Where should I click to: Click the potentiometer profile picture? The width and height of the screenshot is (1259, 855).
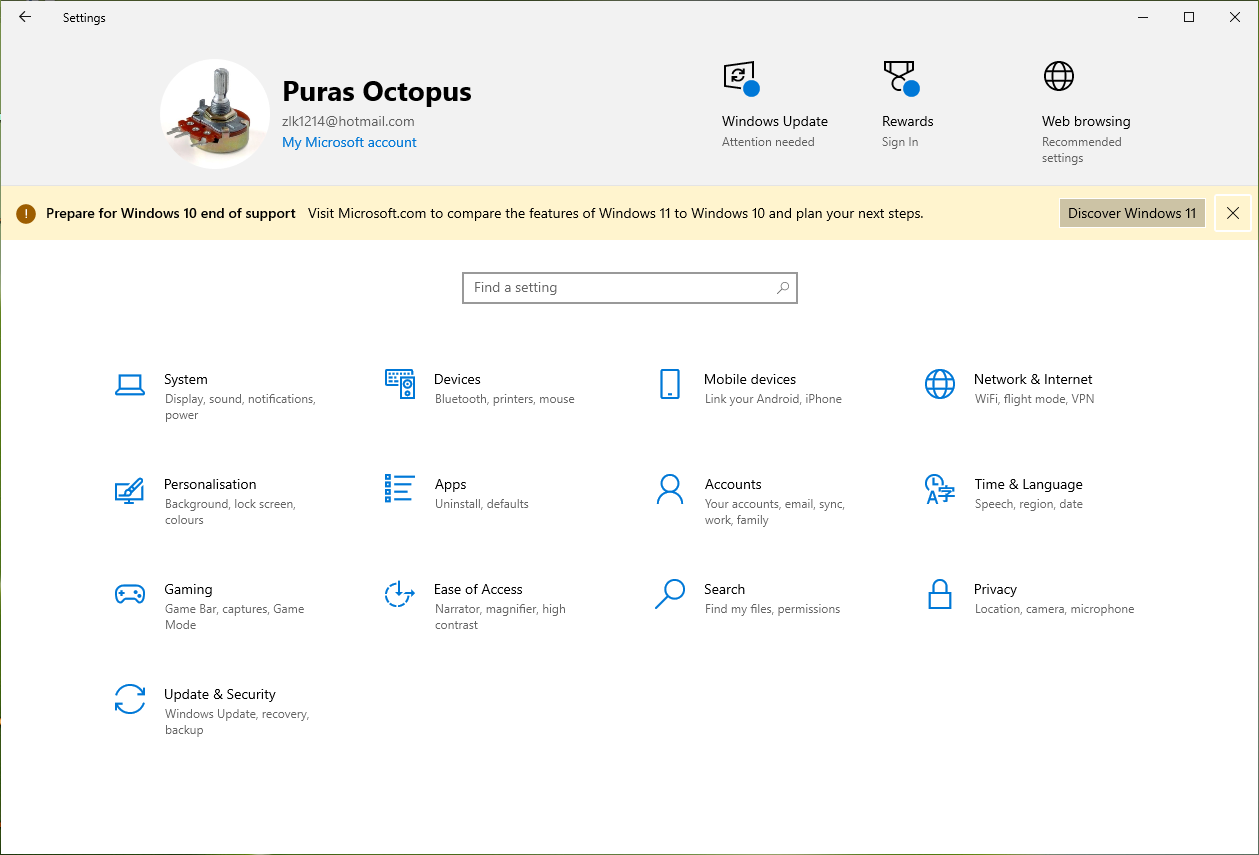(215, 114)
